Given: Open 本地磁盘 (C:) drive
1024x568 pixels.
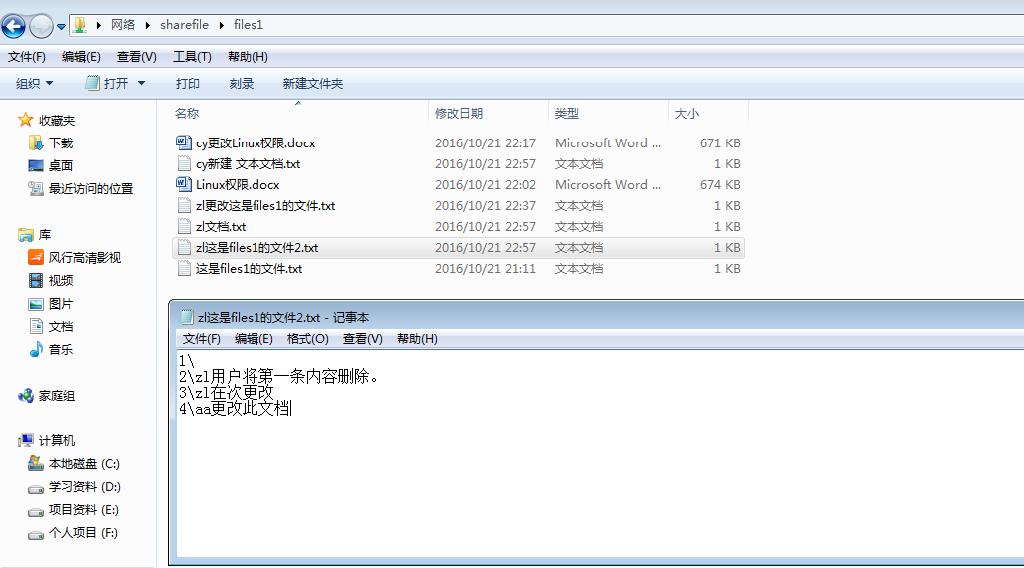Looking at the screenshot, I should coord(84,464).
